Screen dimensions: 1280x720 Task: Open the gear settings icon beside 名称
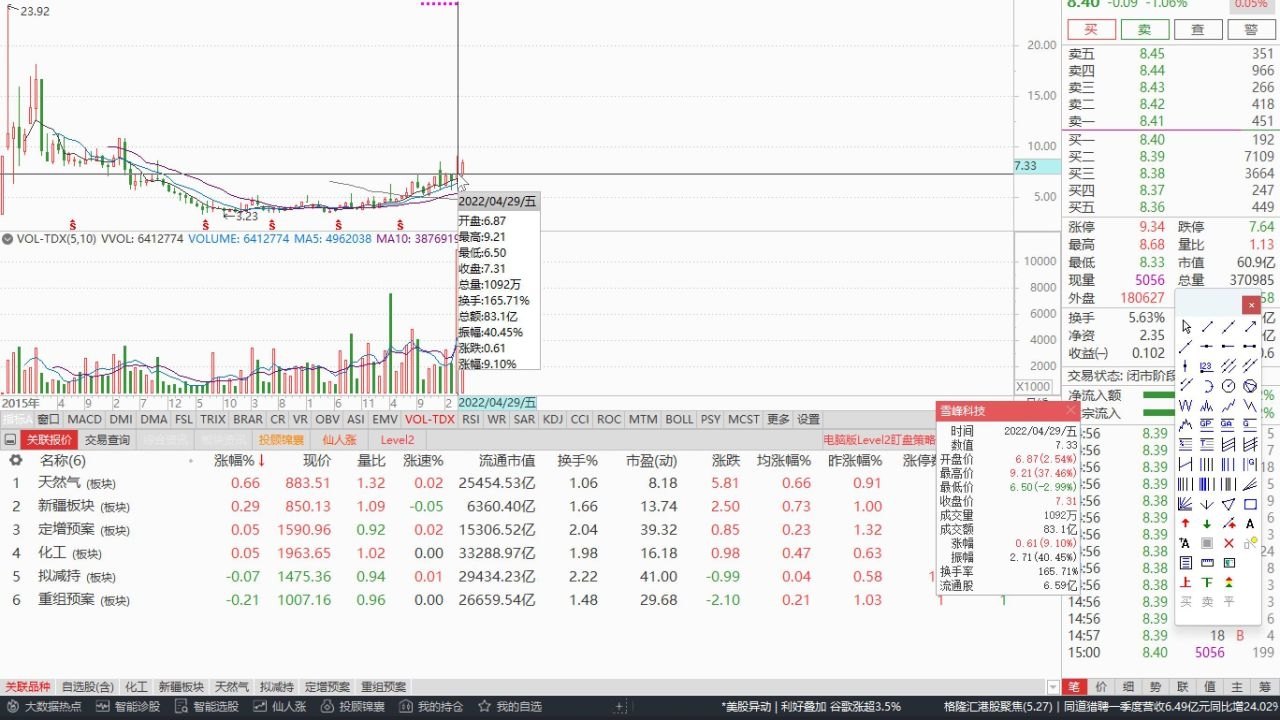tap(15, 461)
